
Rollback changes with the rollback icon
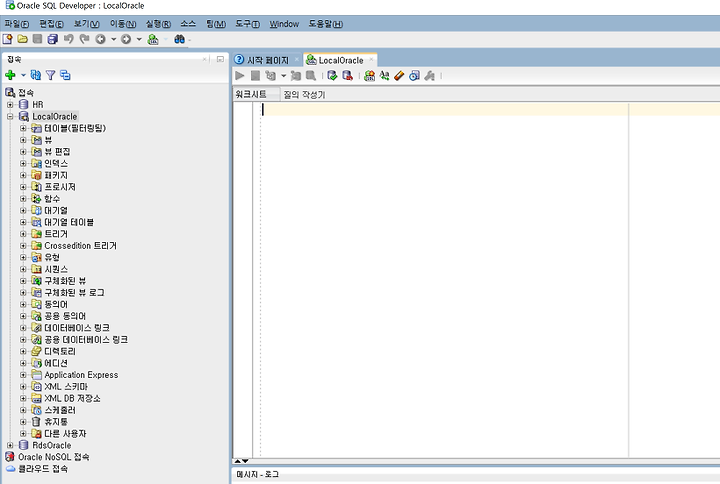click(347, 75)
